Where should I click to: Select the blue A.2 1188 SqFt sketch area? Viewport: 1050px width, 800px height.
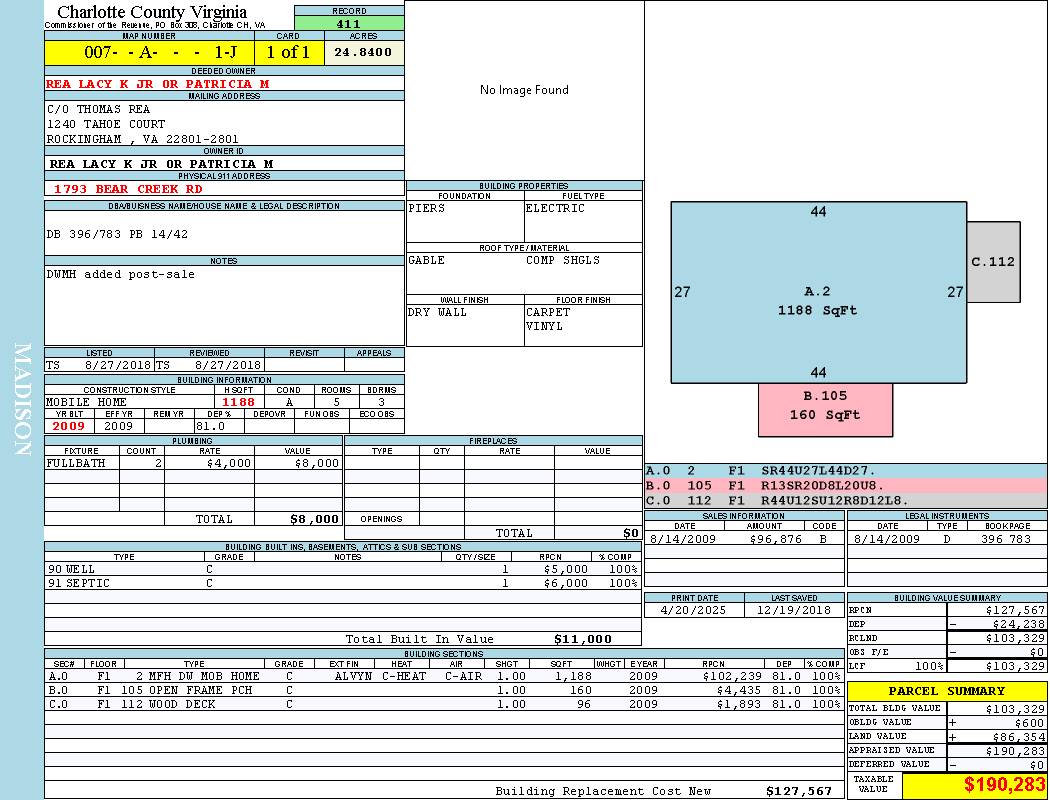[x=818, y=300]
